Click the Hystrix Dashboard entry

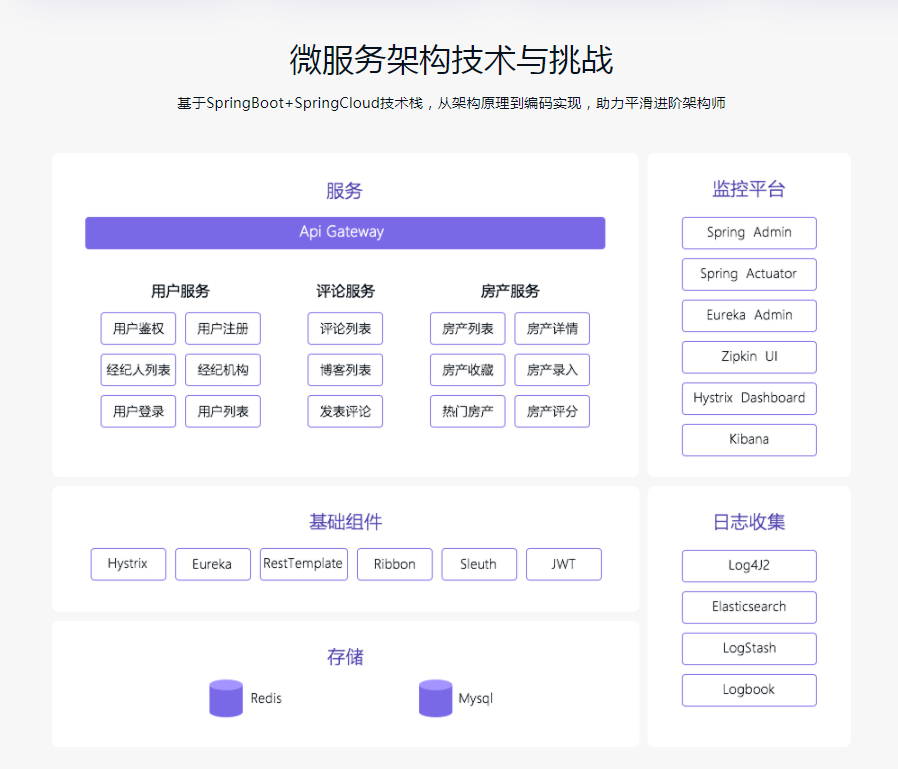[x=749, y=398]
